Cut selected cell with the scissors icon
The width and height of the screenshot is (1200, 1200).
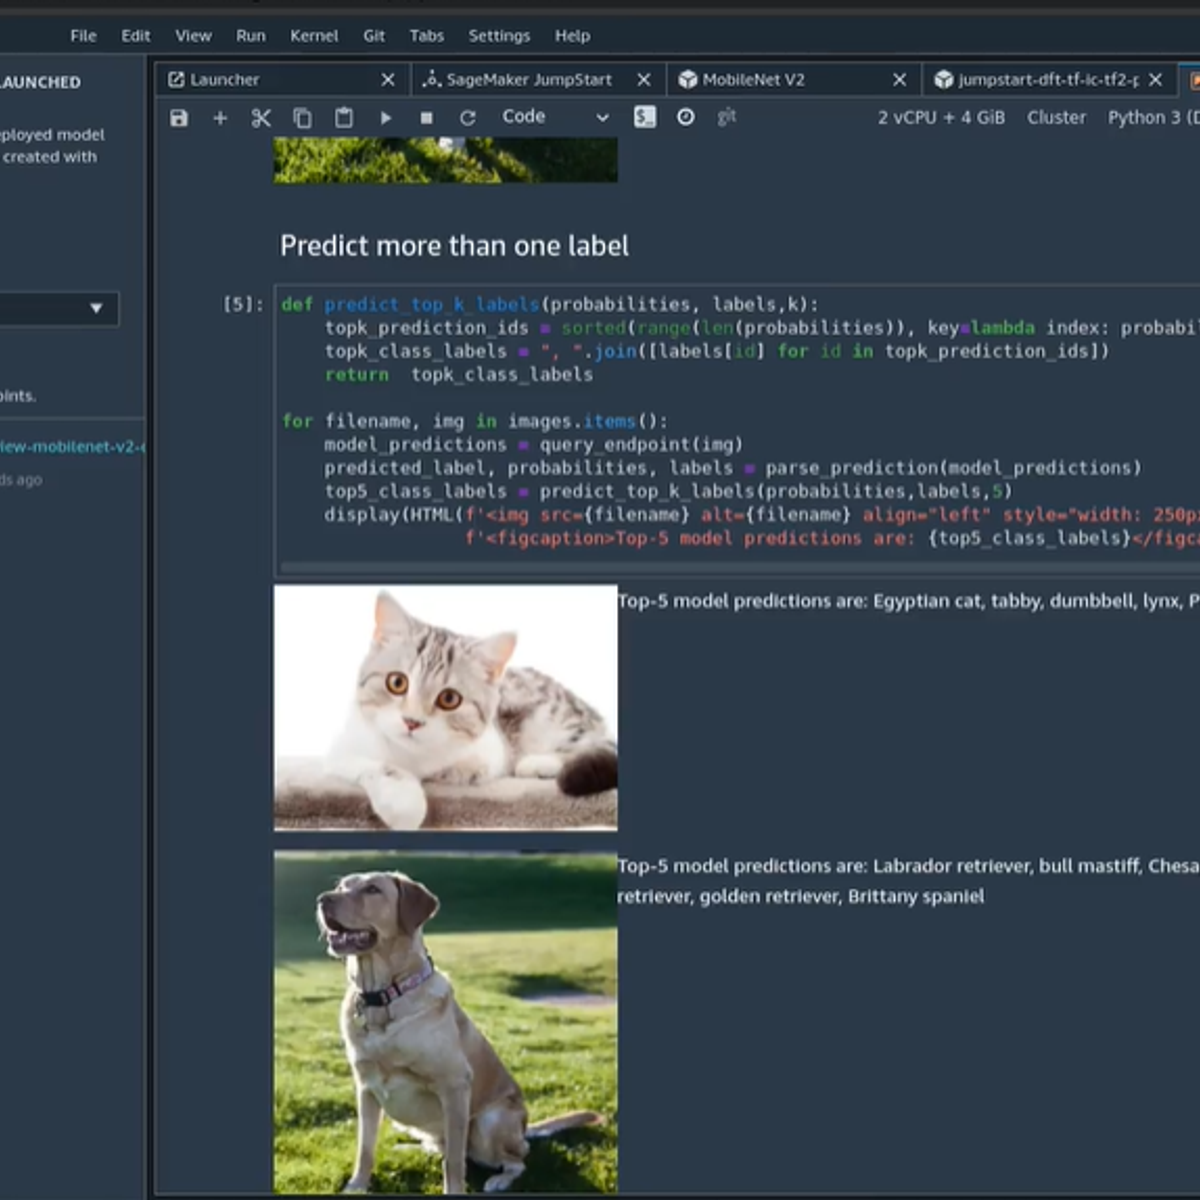261,118
